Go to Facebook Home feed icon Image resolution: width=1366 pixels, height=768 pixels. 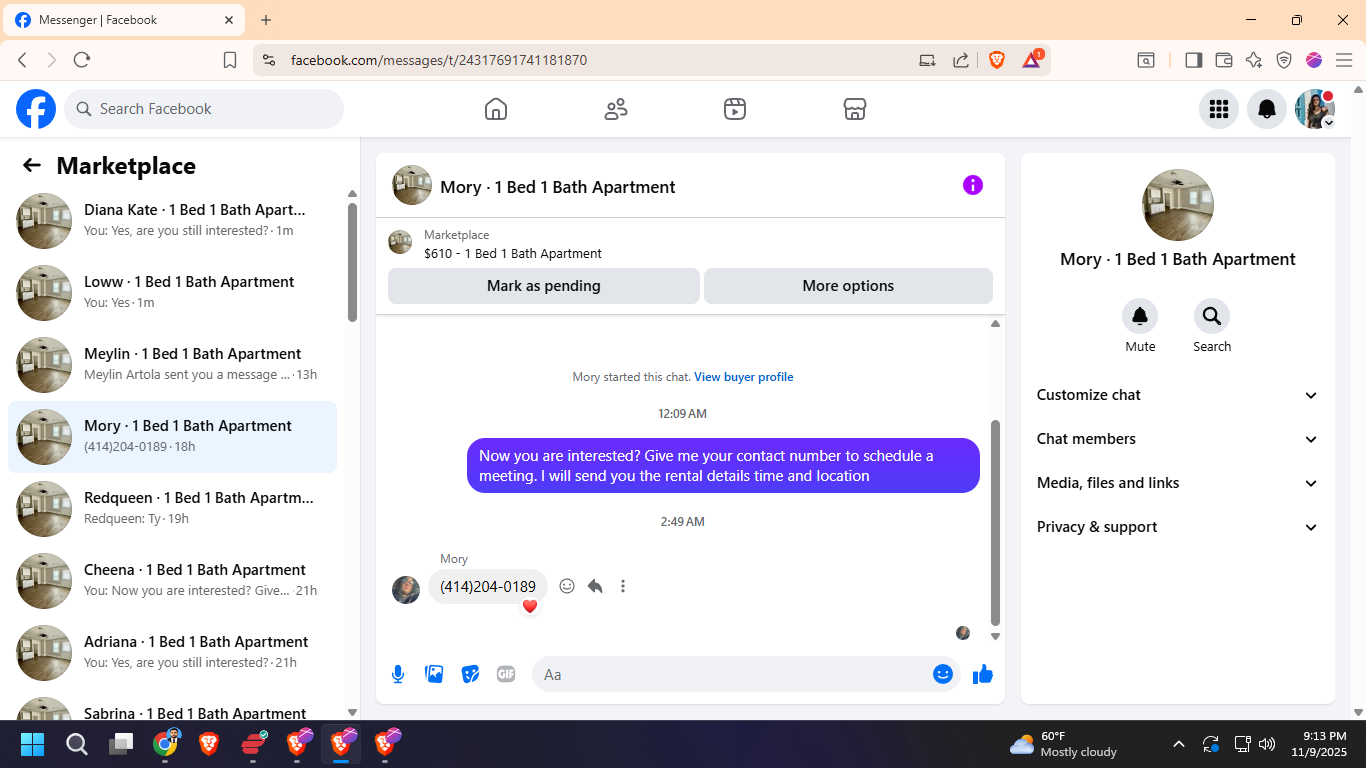[x=496, y=109]
